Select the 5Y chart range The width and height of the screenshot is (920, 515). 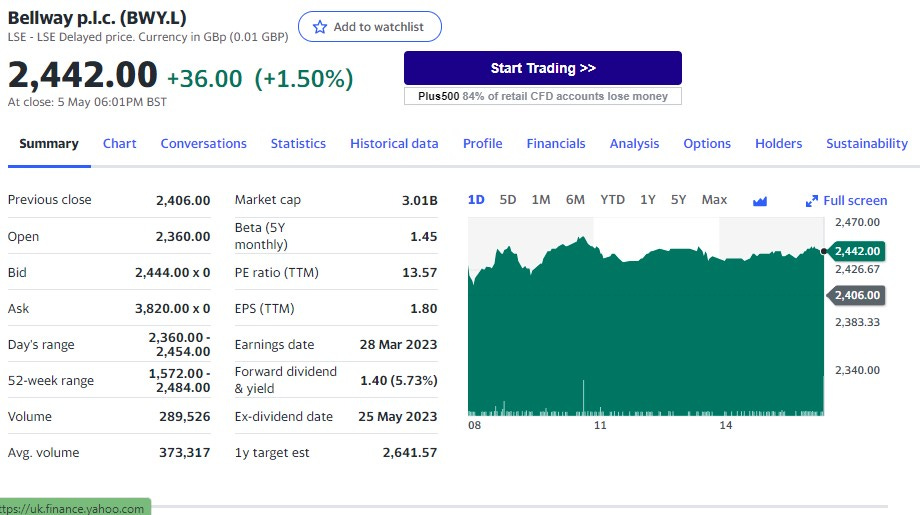point(678,200)
